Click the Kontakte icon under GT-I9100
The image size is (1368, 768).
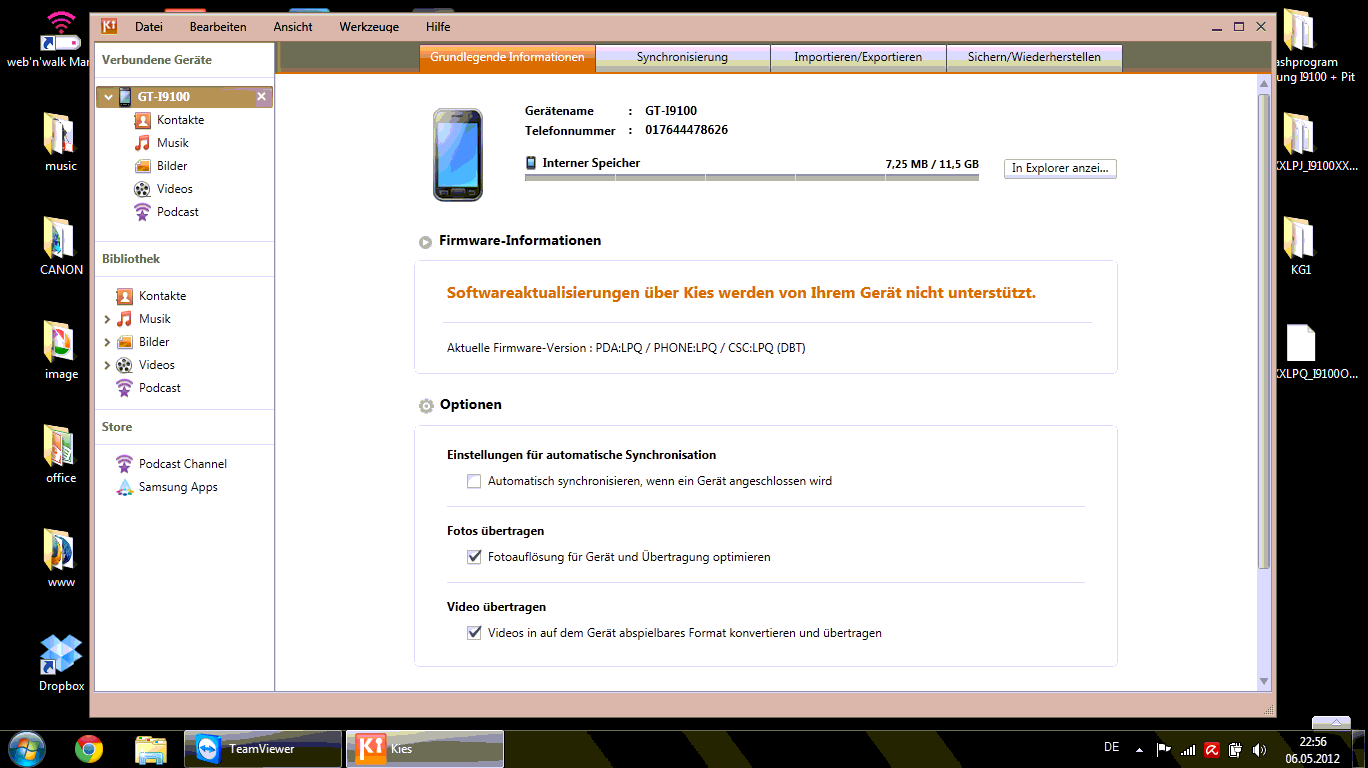coord(142,120)
